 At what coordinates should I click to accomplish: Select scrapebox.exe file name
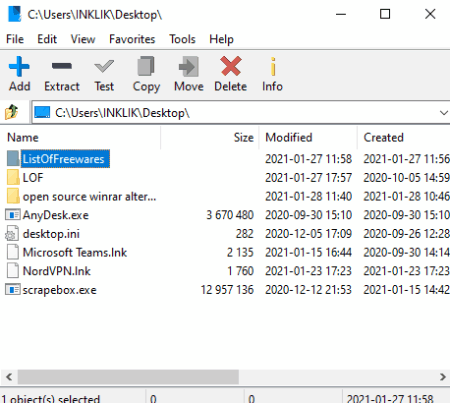60,290
